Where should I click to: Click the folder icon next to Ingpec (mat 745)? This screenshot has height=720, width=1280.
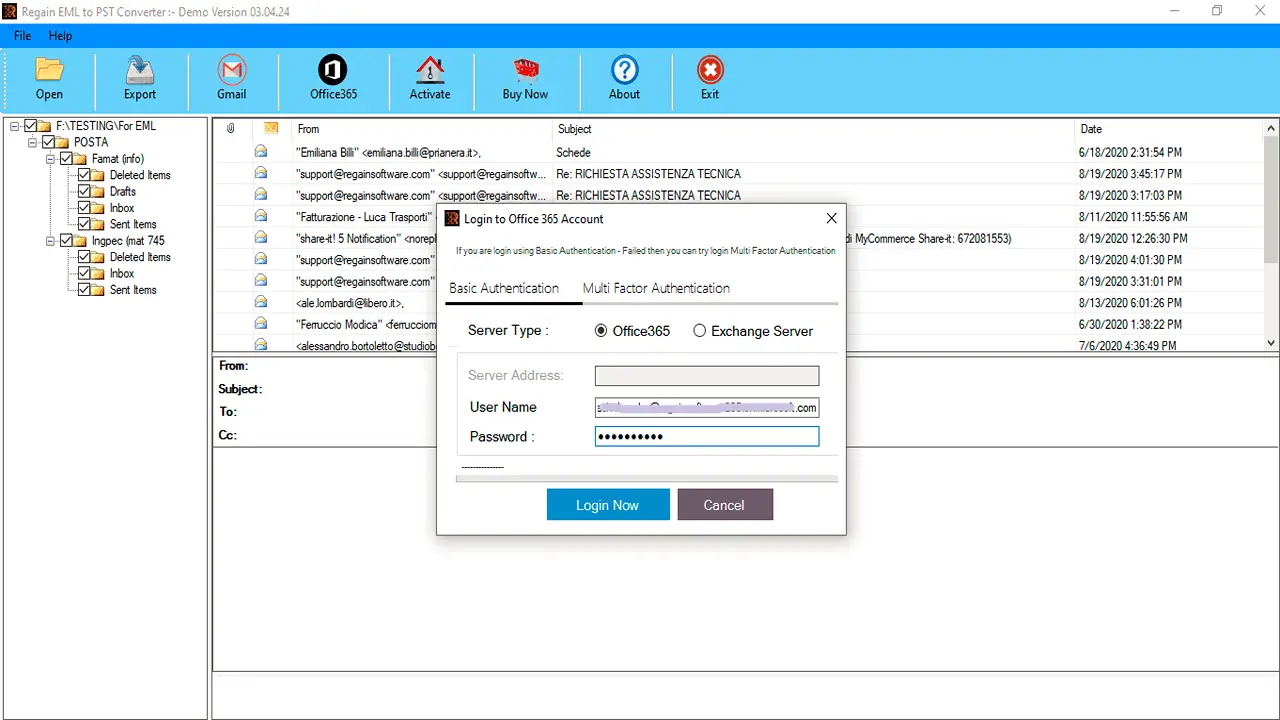click(x=80, y=241)
